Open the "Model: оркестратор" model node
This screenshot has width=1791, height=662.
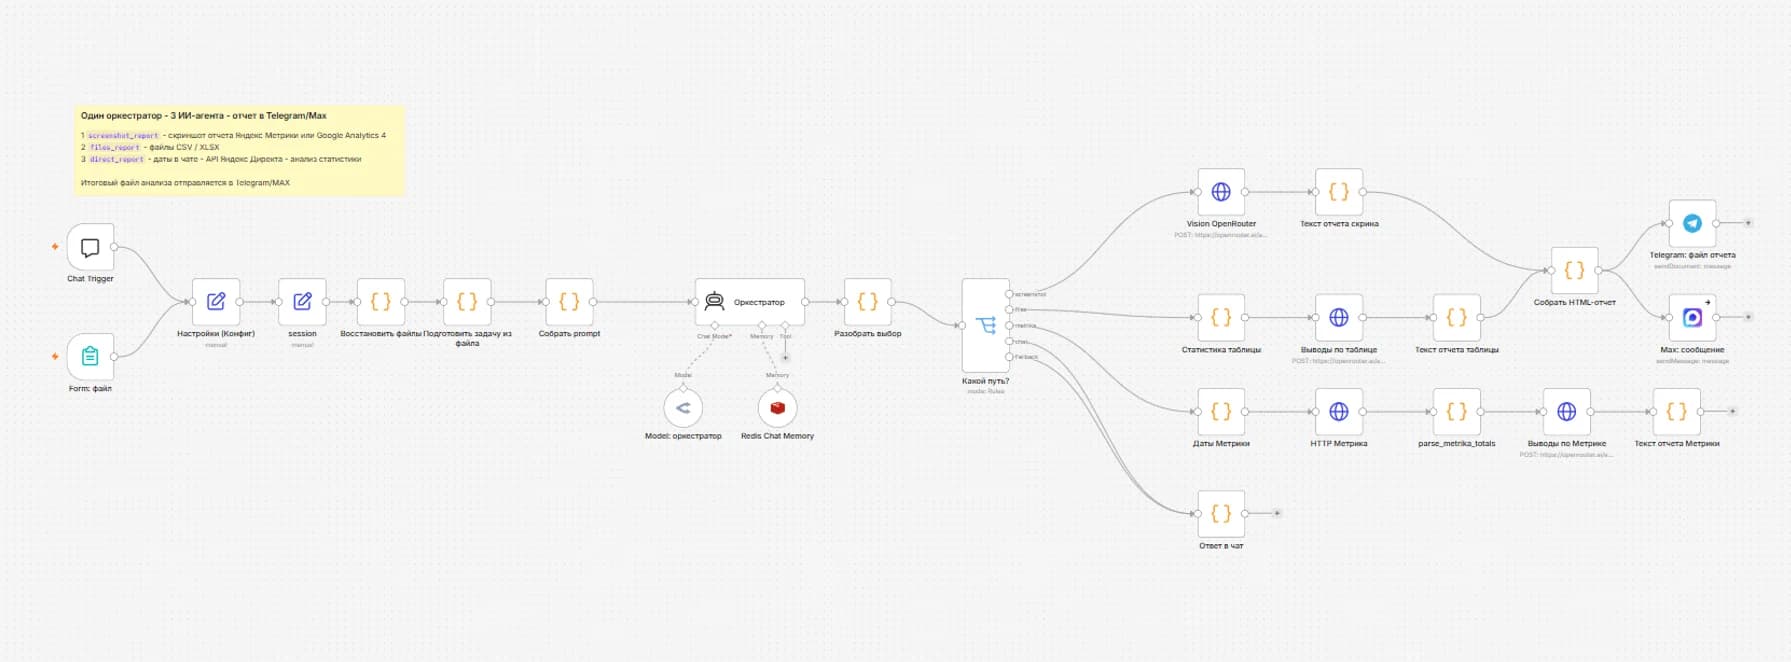683,408
